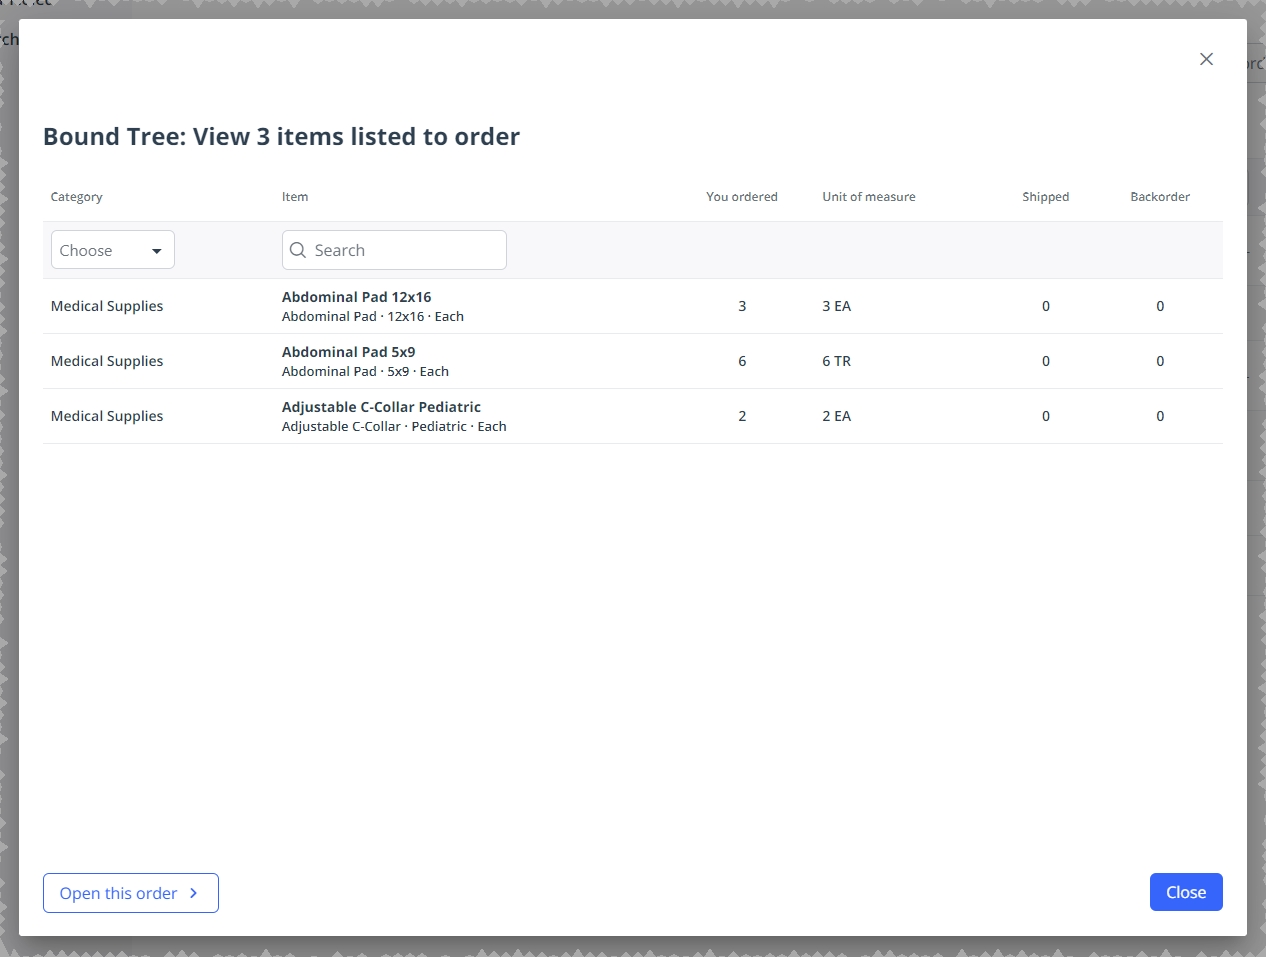Click the Adjustable C-Collar · Pediatric · Each description
Screen dimensions: 1266x957
click(394, 427)
